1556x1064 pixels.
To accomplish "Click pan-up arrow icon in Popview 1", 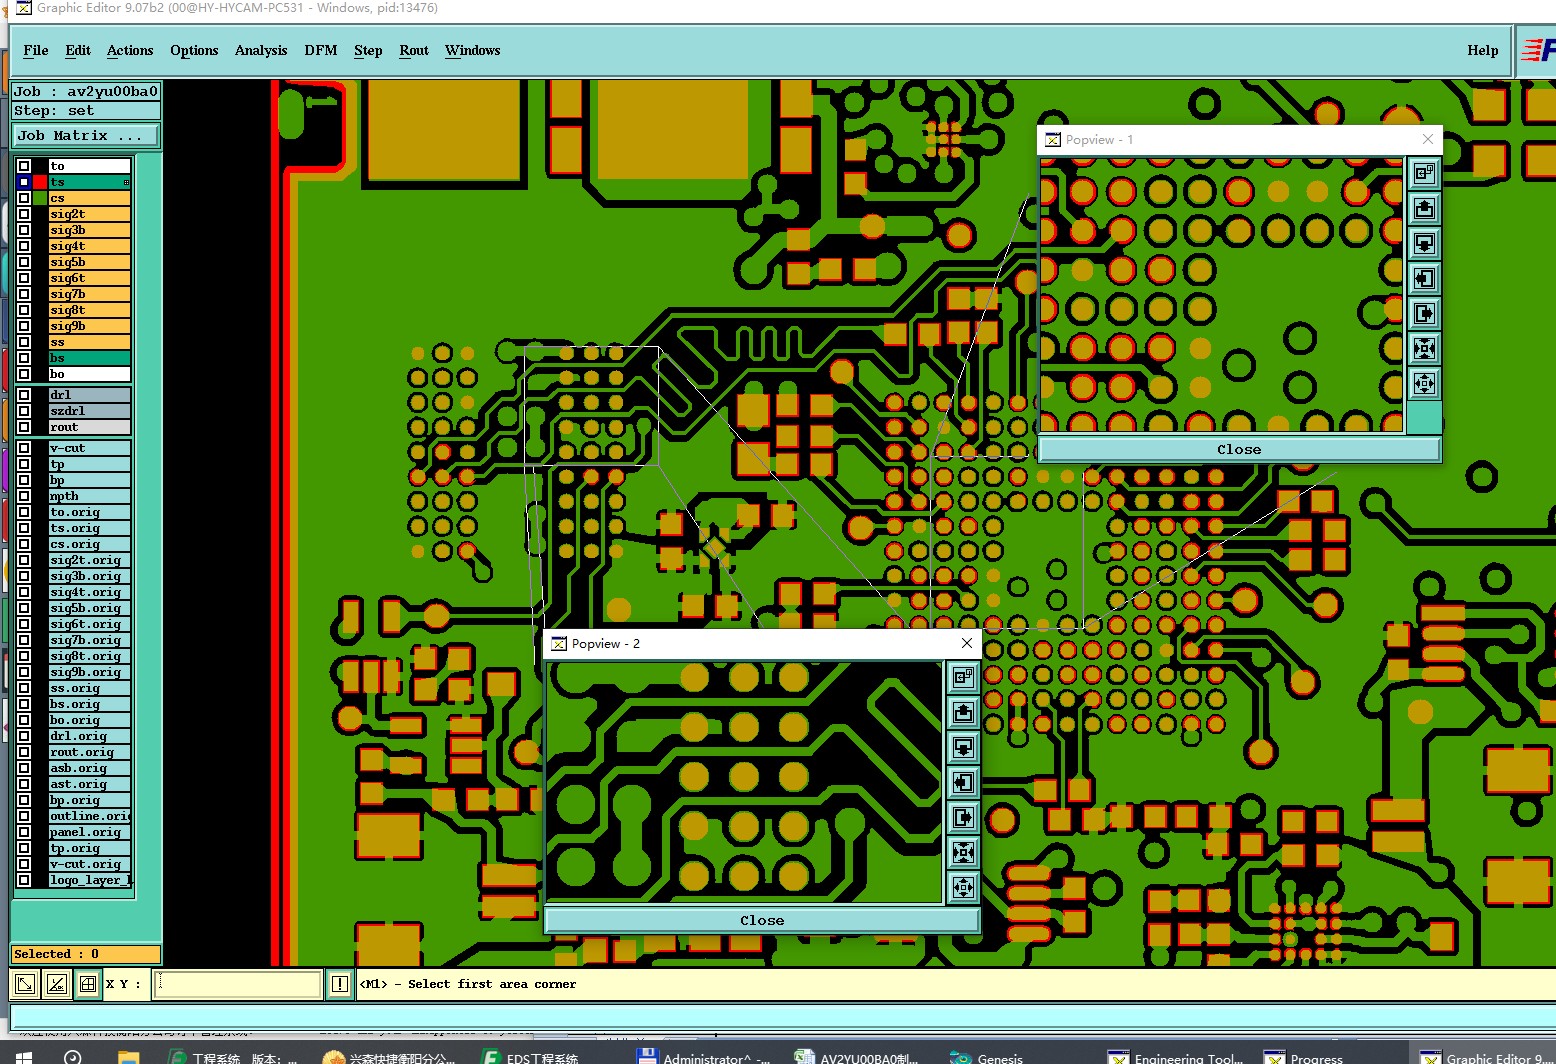I will click(x=1424, y=208).
